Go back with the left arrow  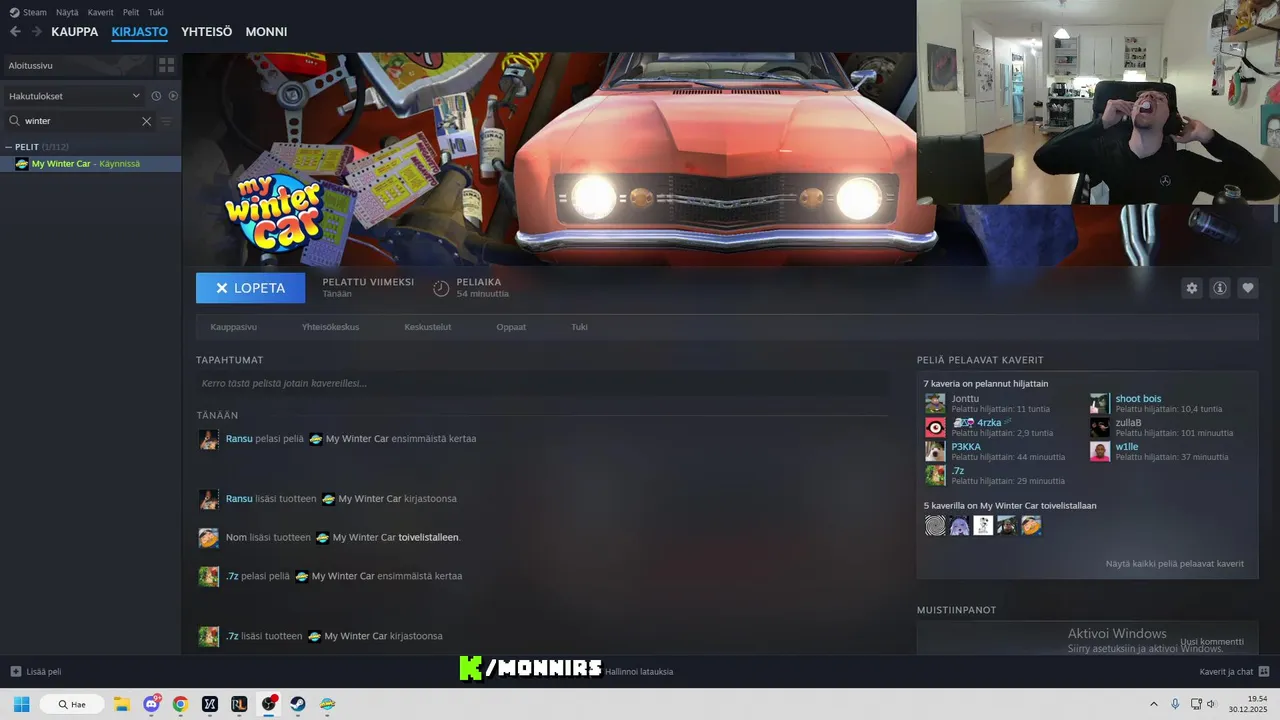coord(15,32)
